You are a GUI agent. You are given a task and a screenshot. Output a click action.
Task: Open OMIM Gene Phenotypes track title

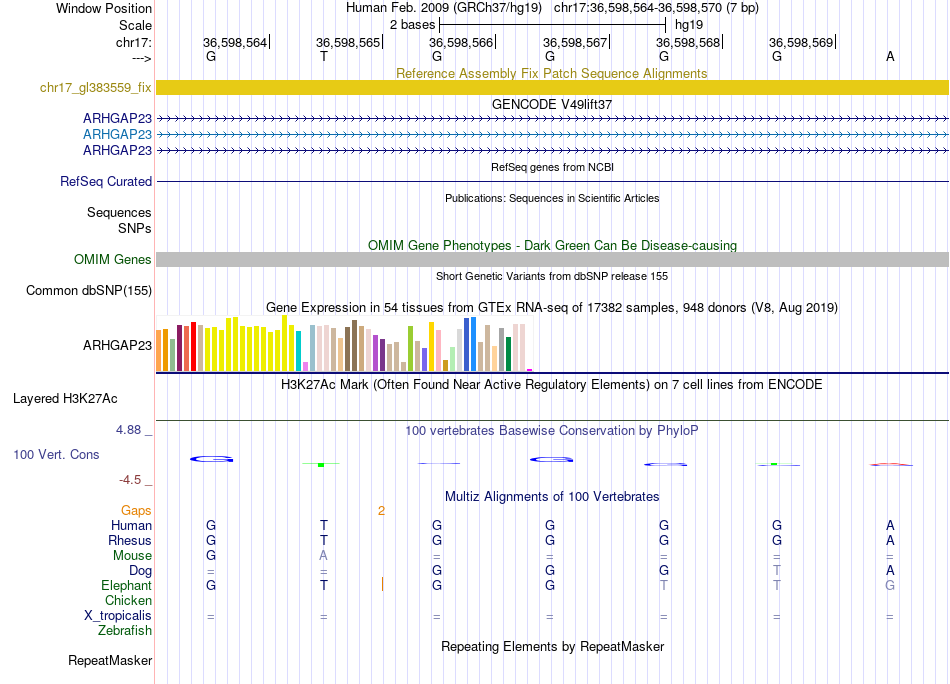coord(552,245)
